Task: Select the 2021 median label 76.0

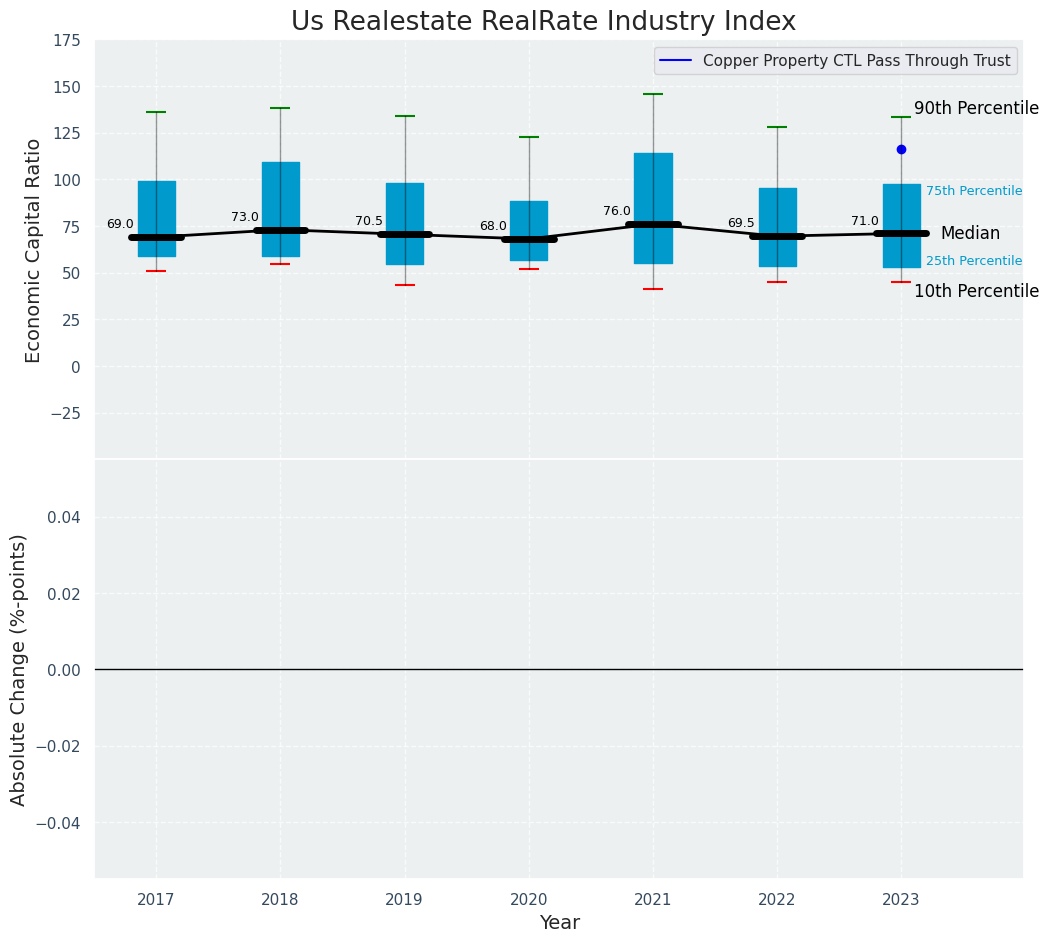Action: pyautogui.click(x=617, y=212)
